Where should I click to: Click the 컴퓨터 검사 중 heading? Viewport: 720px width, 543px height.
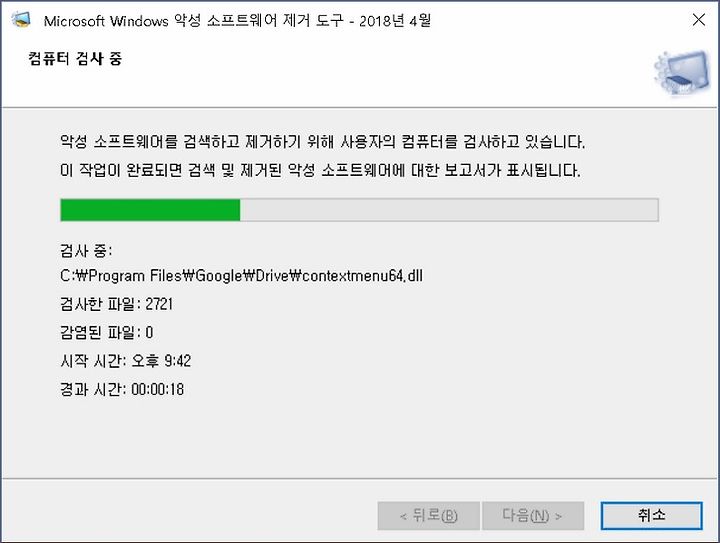(75, 59)
